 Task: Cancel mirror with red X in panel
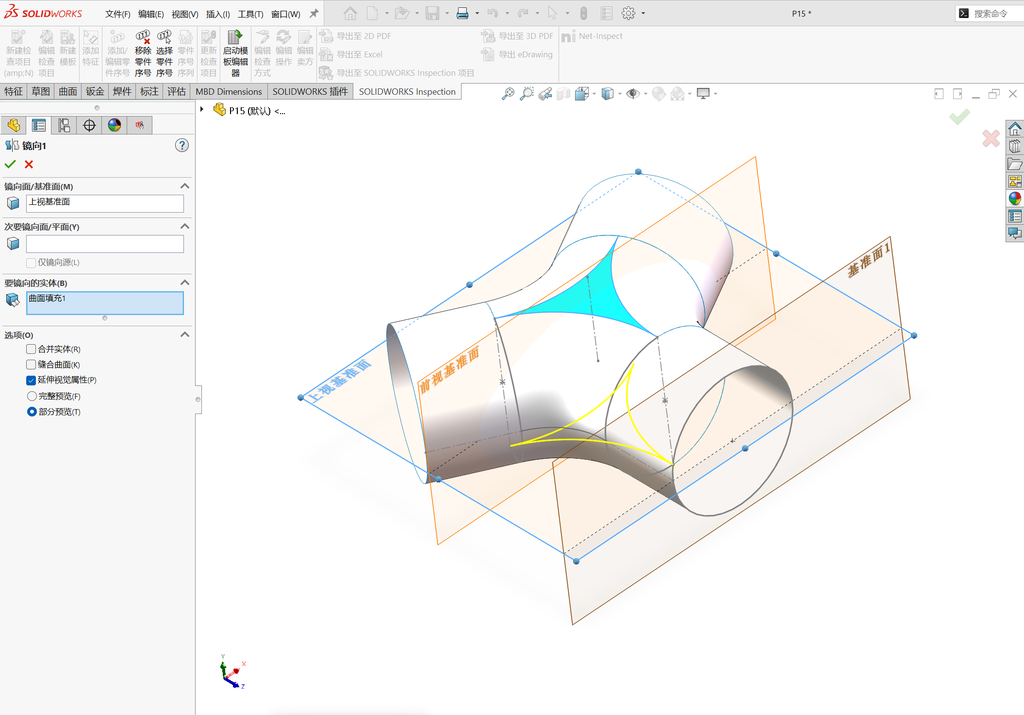tap(29, 165)
